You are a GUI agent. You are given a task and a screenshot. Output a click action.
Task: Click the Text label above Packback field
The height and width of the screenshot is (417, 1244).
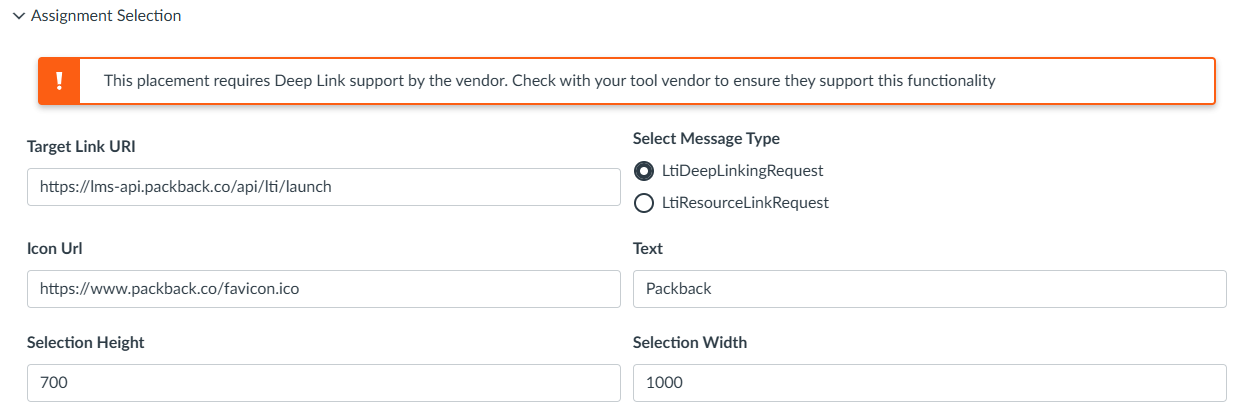(x=648, y=249)
